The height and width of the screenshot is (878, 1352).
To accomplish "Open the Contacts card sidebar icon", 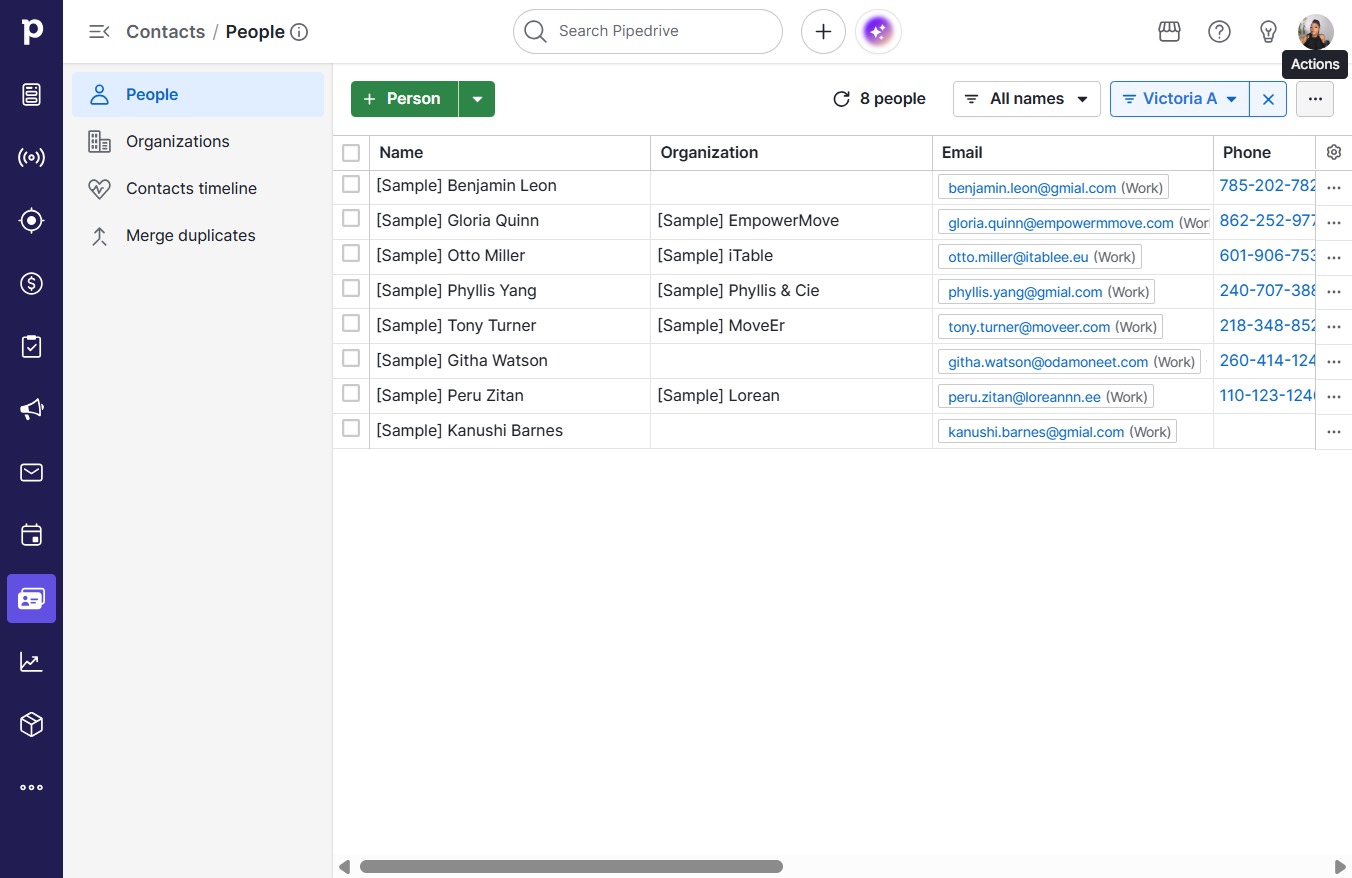I will click(32, 599).
